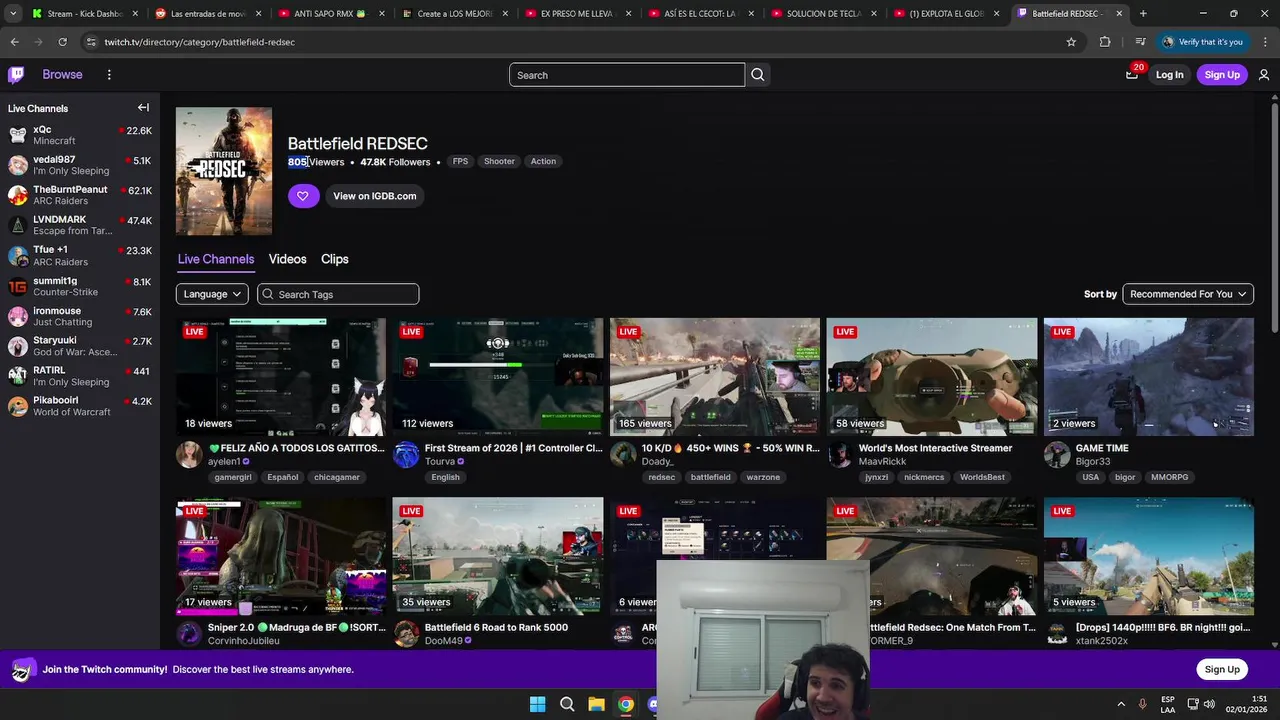Open summit1g avatar in sidebar
The image size is (1280, 720).
(x=18, y=286)
